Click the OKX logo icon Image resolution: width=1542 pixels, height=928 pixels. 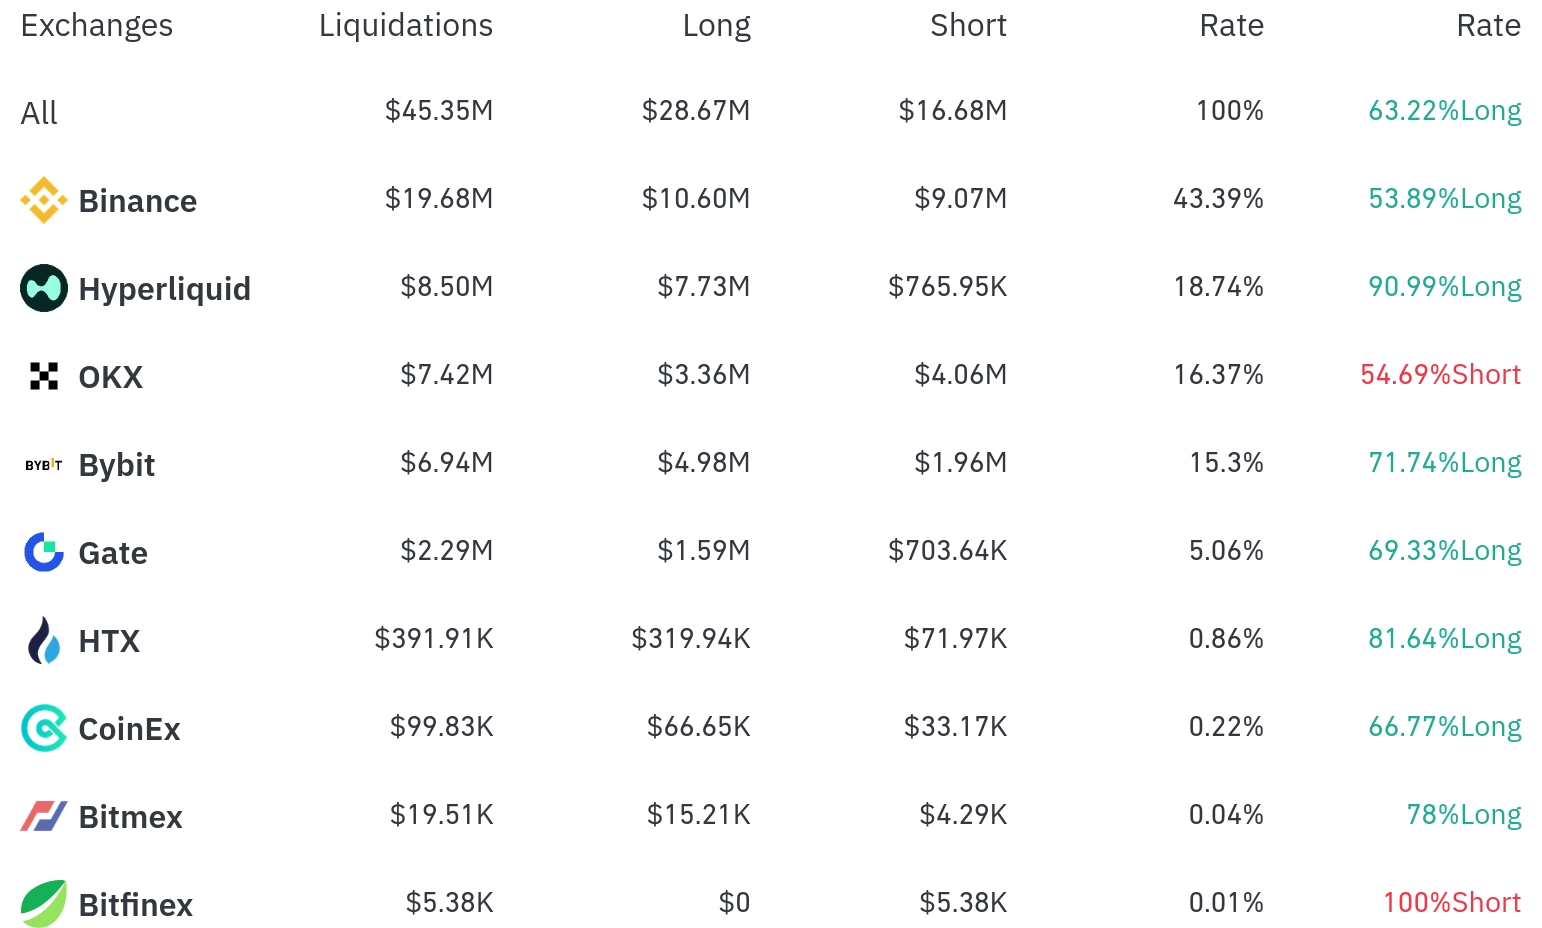point(44,376)
